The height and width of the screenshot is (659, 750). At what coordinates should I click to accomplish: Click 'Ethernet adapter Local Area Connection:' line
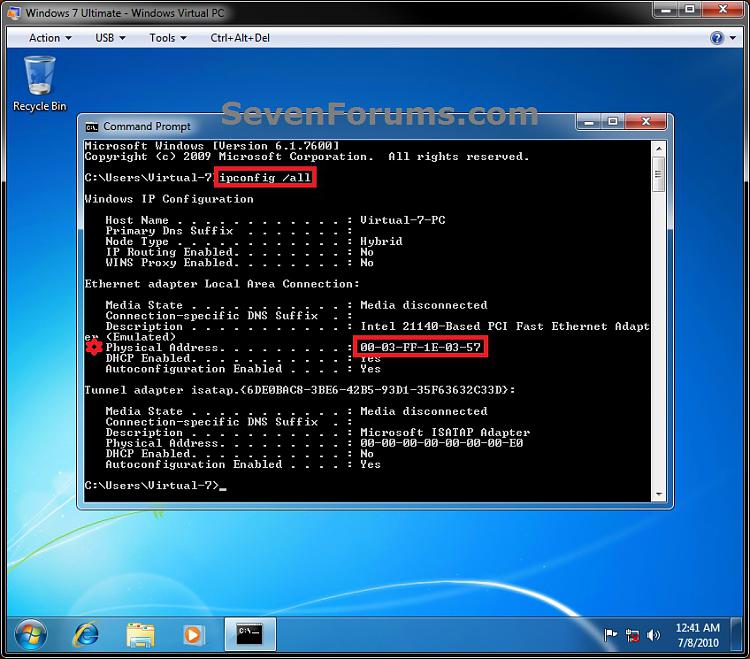[x=222, y=284]
